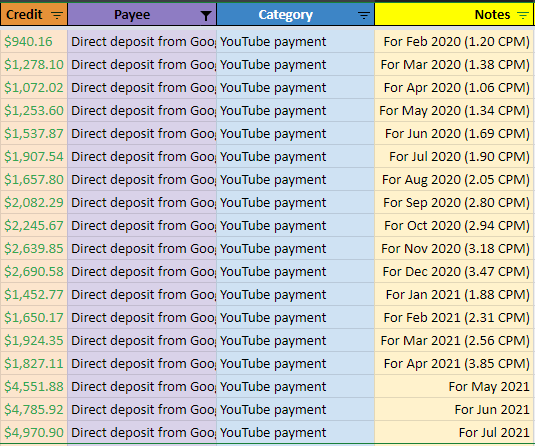Select the payee cell beside $1,452.77

[x=142, y=294]
